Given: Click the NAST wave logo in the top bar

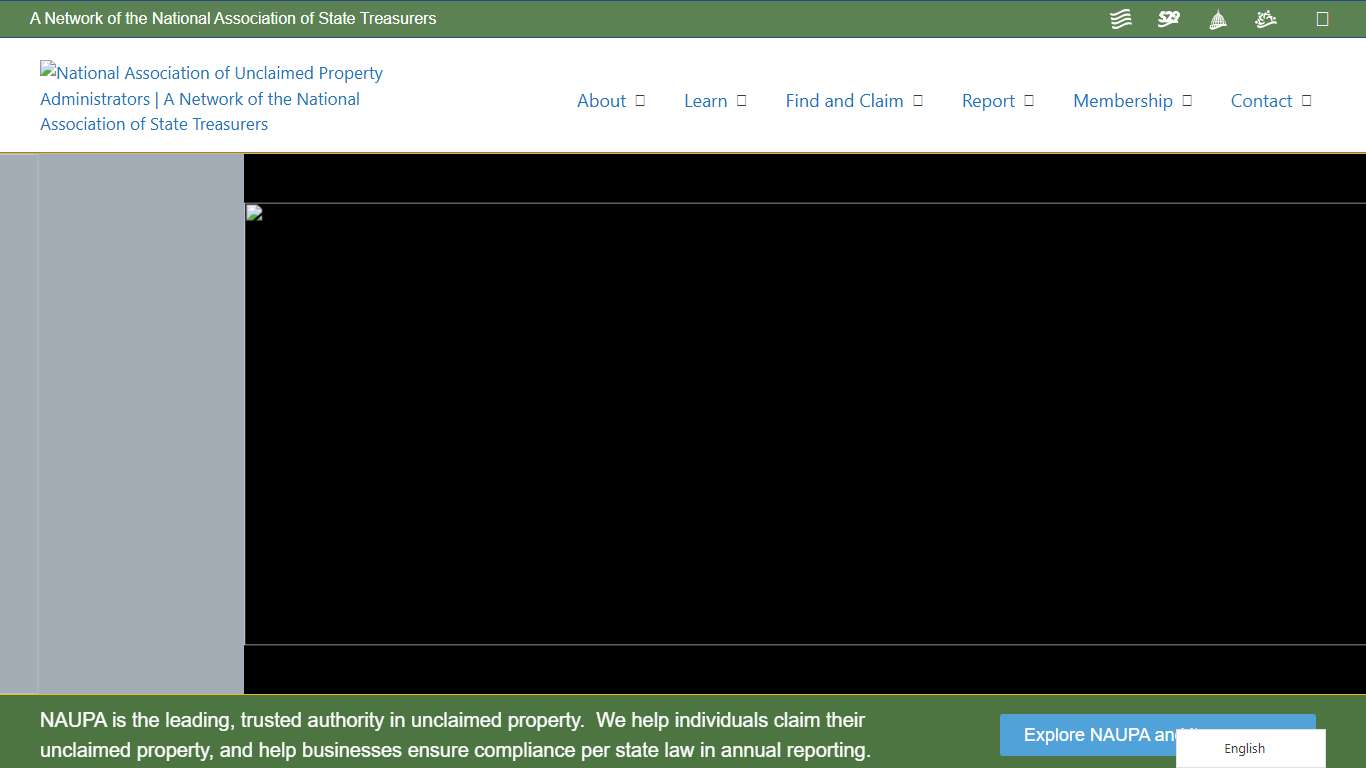Looking at the screenshot, I should 1120,18.
